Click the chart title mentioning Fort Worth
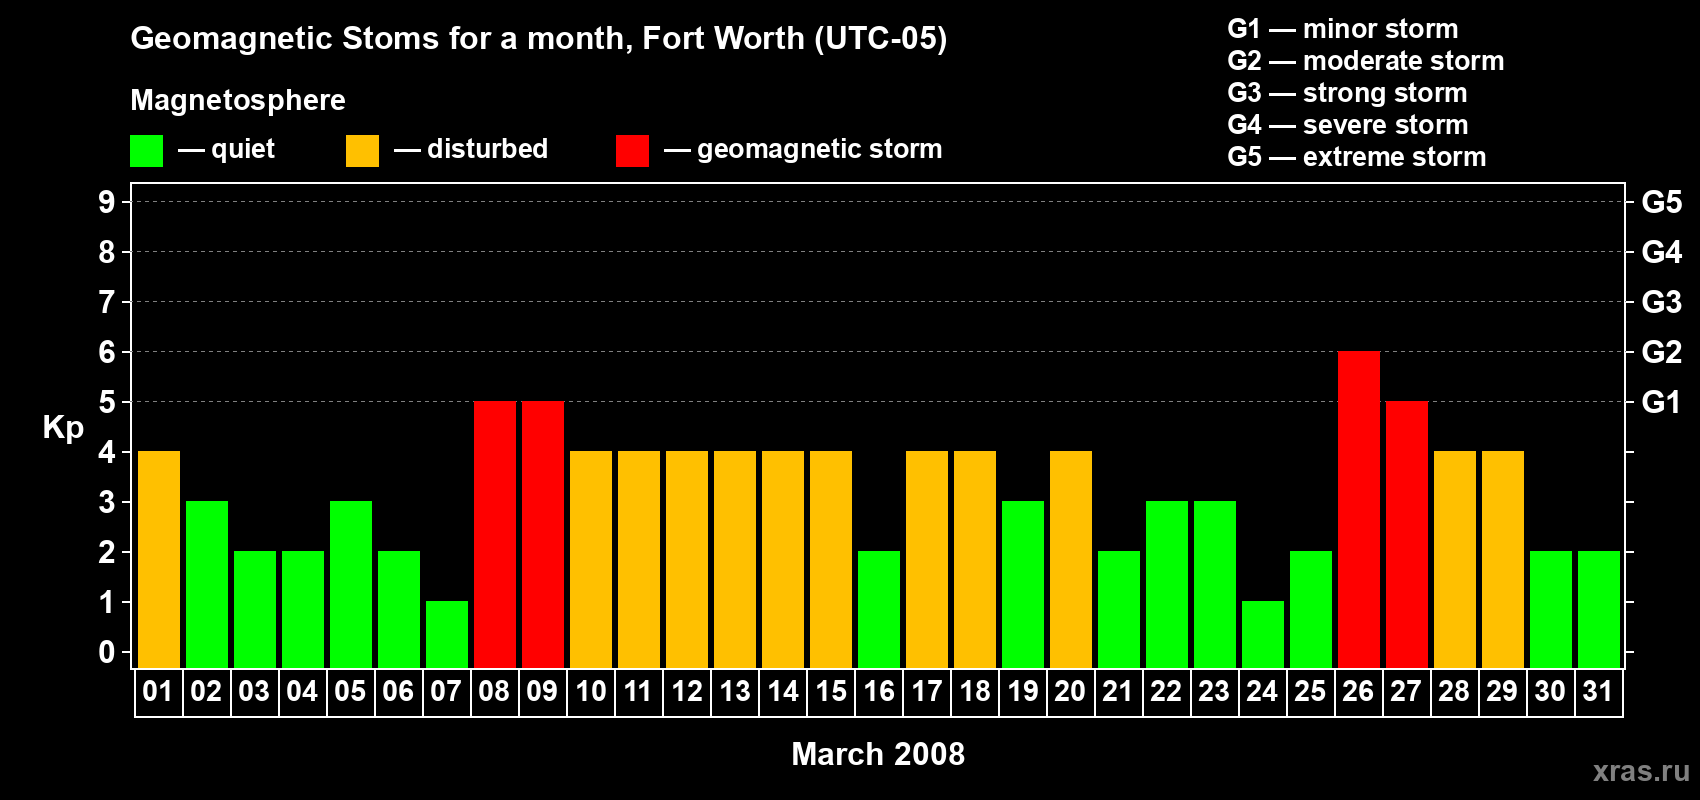The width and height of the screenshot is (1700, 800). [539, 38]
